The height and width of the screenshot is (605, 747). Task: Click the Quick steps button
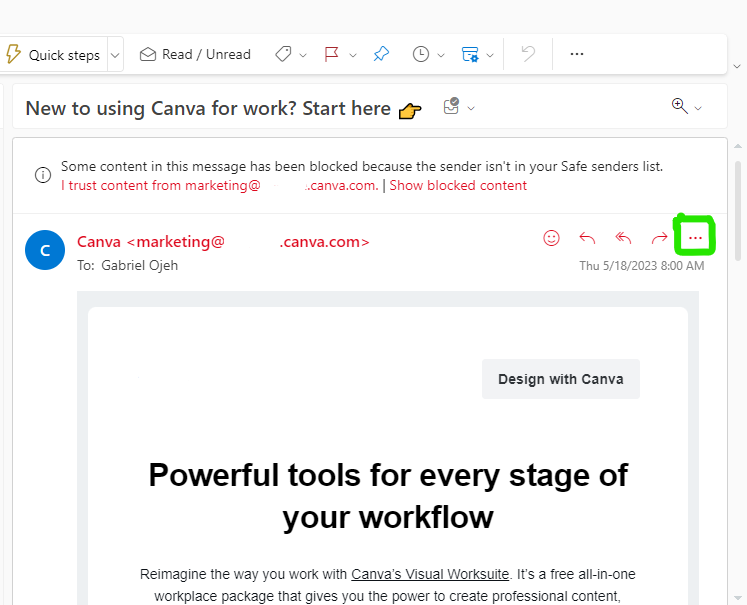[53, 55]
